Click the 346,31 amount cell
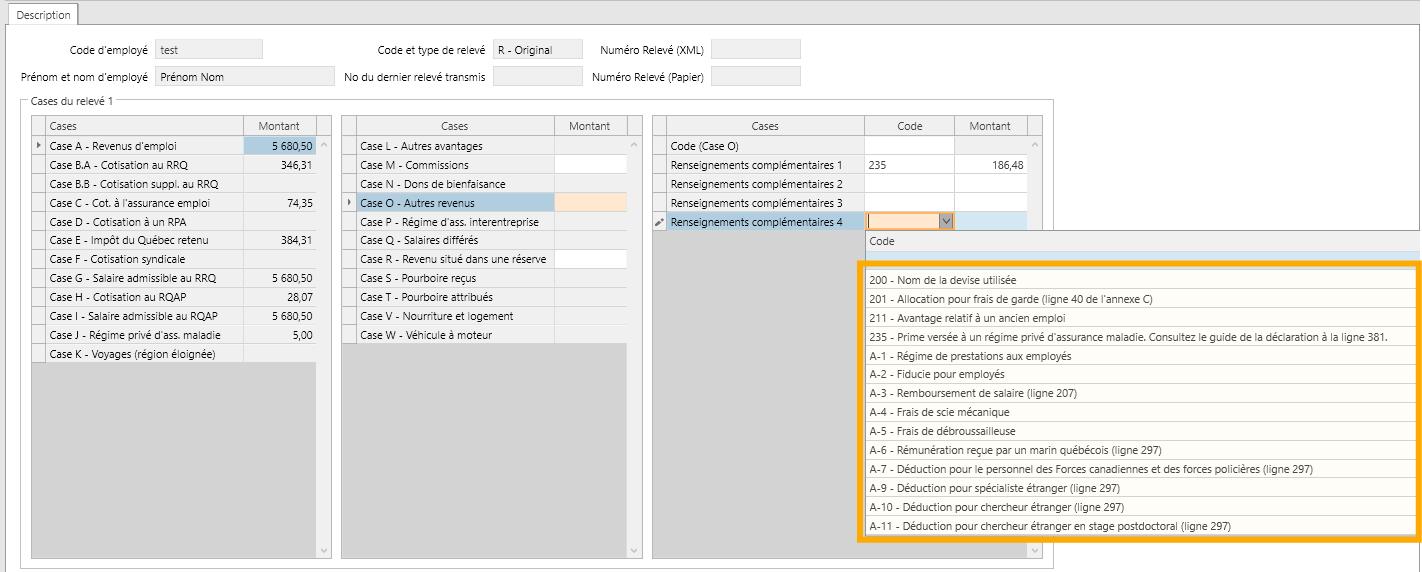Image resolution: width=1422 pixels, height=572 pixels. click(x=280, y=165)
